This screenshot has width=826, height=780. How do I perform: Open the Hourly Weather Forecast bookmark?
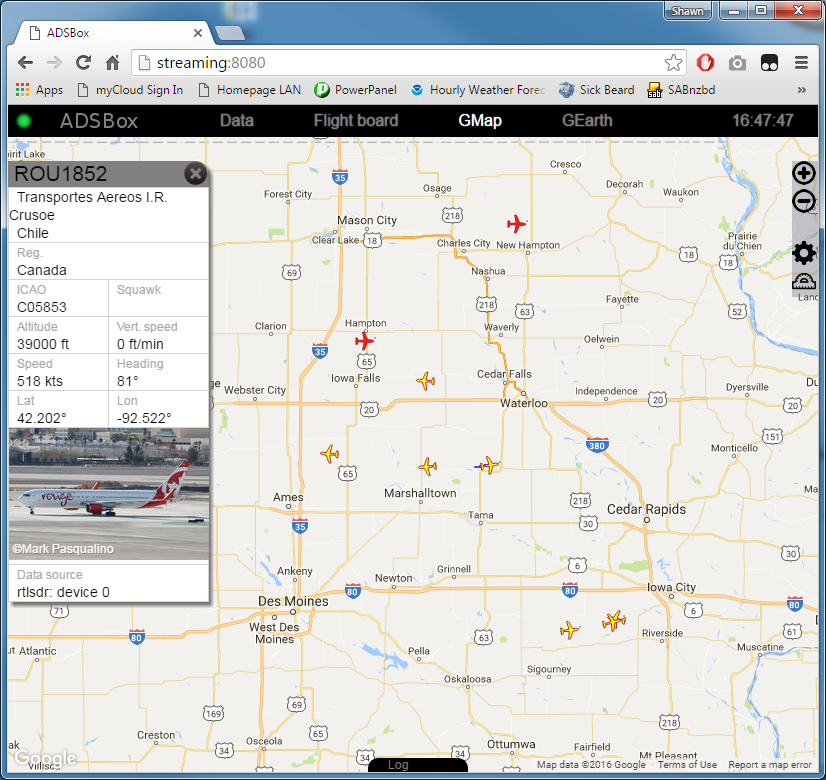pos(478,90)
